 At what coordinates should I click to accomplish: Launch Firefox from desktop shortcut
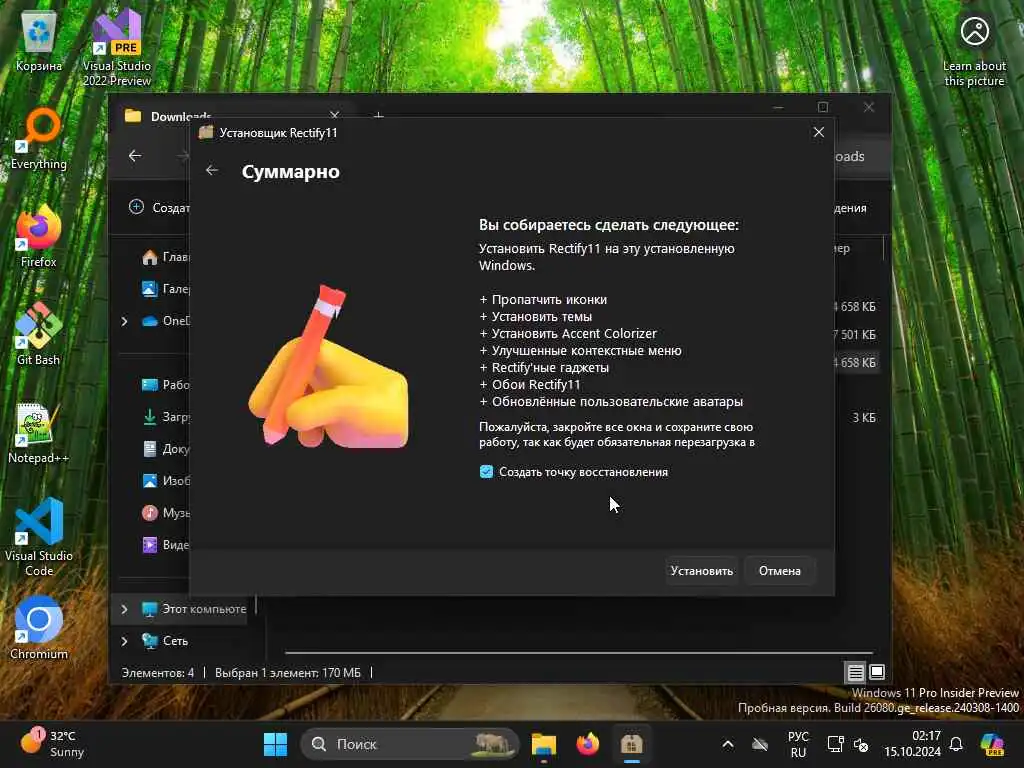tap(39, 236)
